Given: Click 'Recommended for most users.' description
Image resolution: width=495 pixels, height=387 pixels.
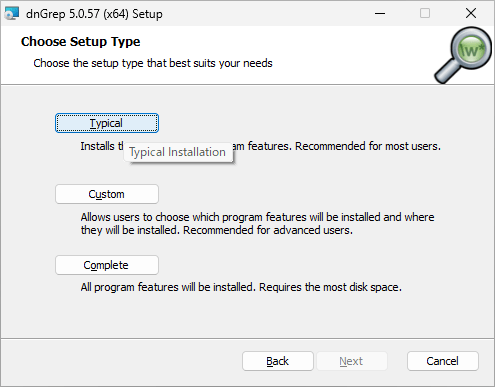Looking at the screenshot, I should (368, 146).
